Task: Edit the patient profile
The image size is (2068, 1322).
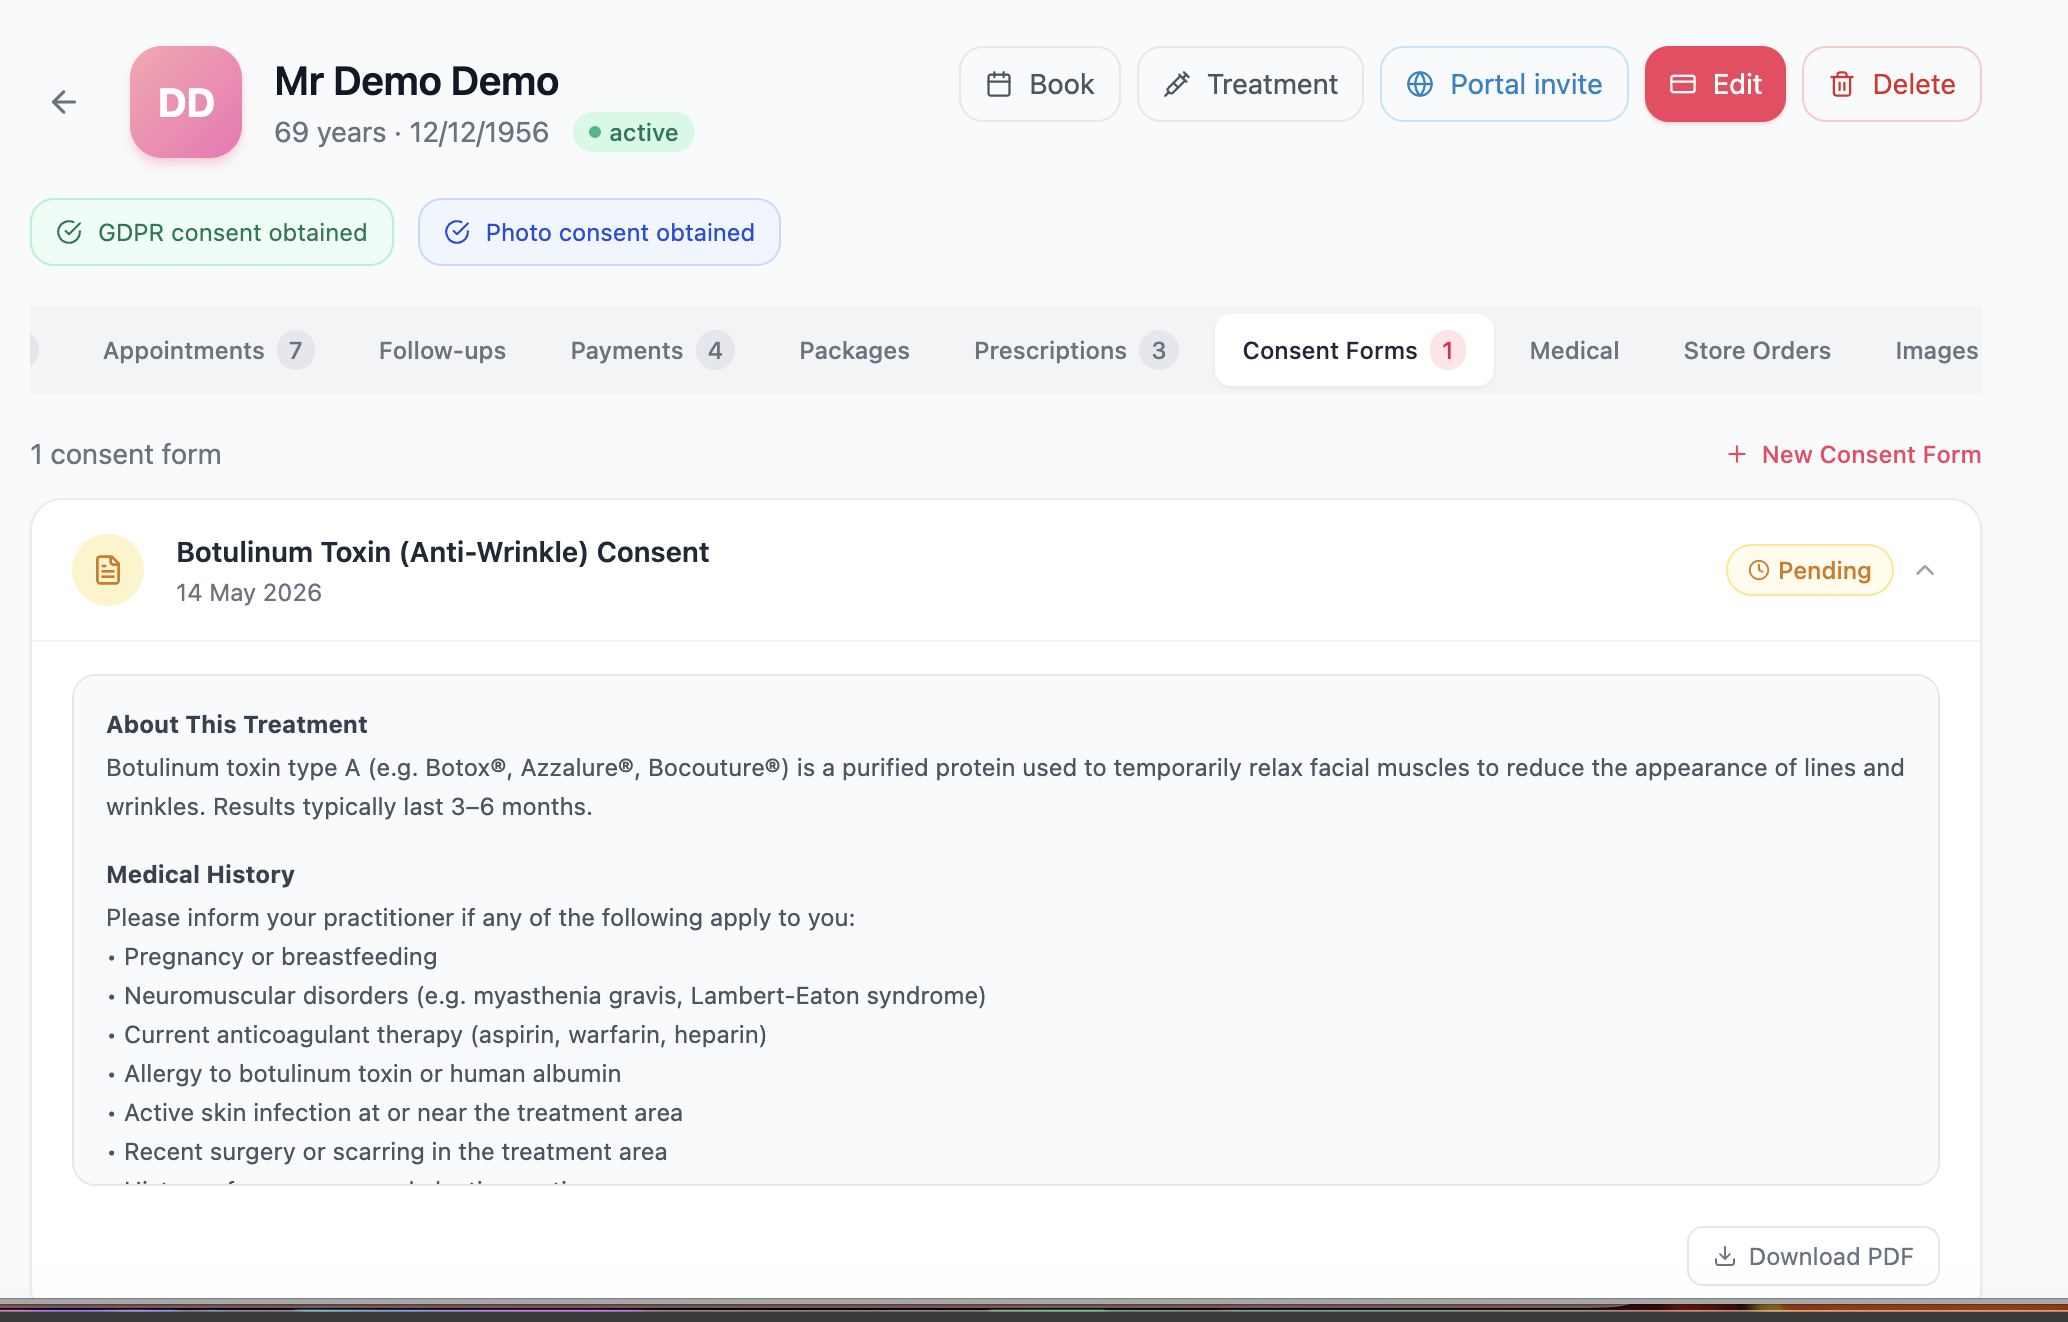Action: pos(1715,84)
